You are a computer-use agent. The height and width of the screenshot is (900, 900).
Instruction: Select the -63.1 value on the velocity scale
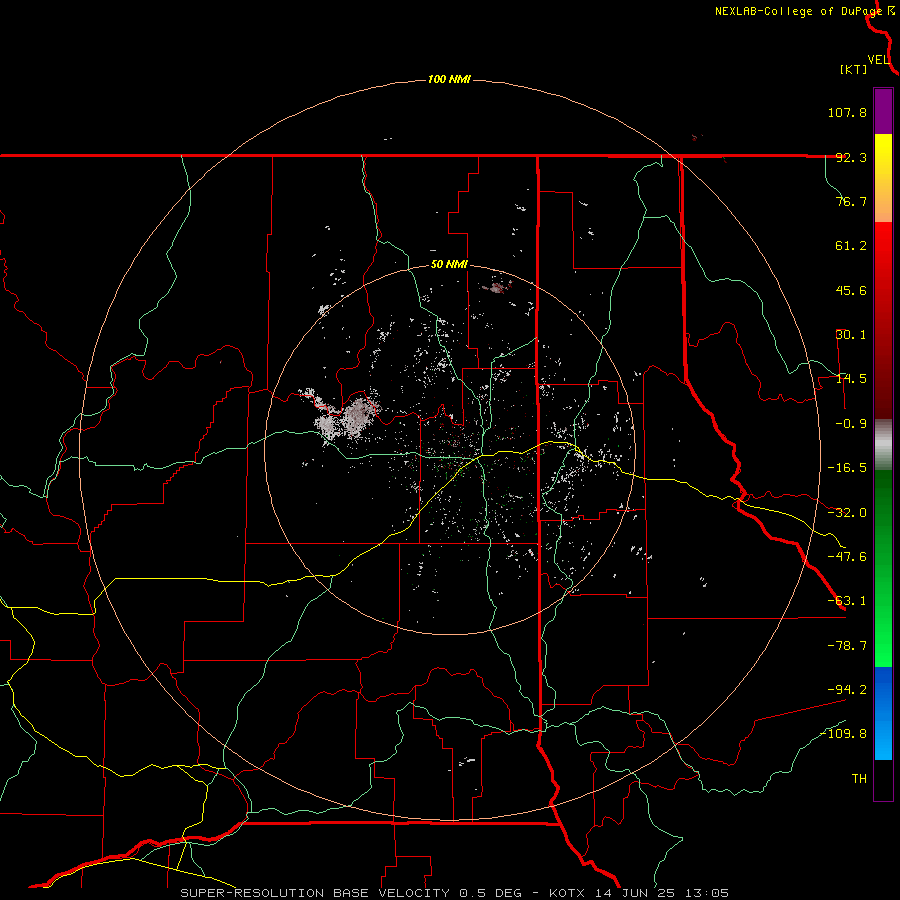click(x=847, y=601)
